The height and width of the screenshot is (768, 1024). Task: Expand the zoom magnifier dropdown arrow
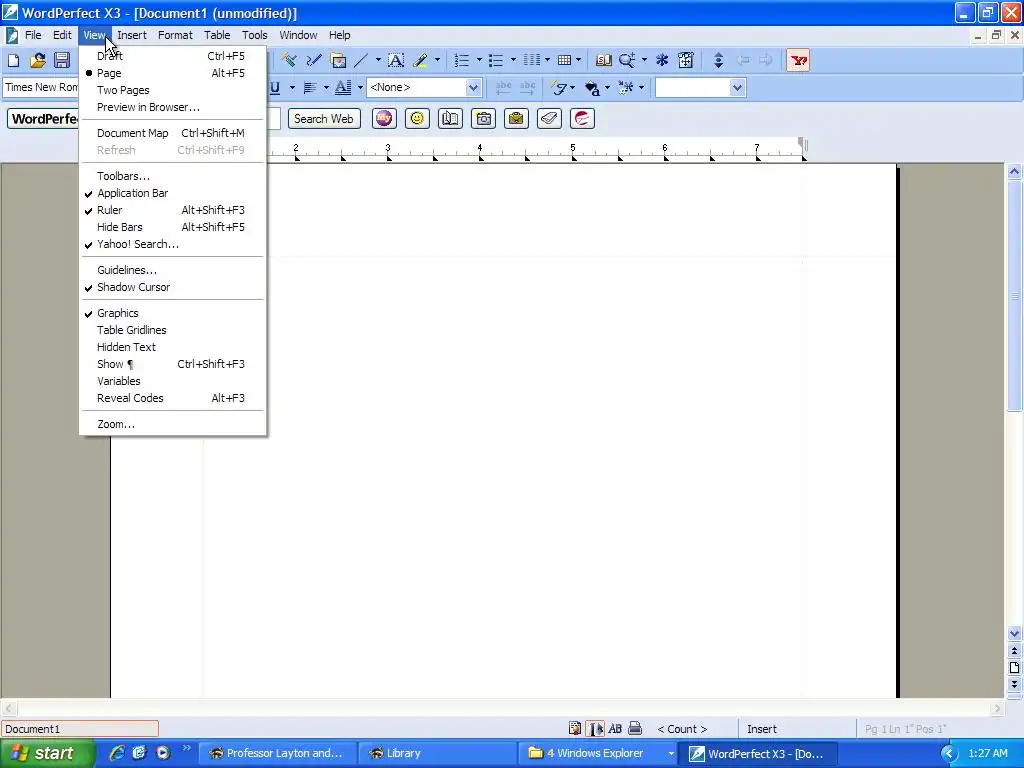coord(644,61)
